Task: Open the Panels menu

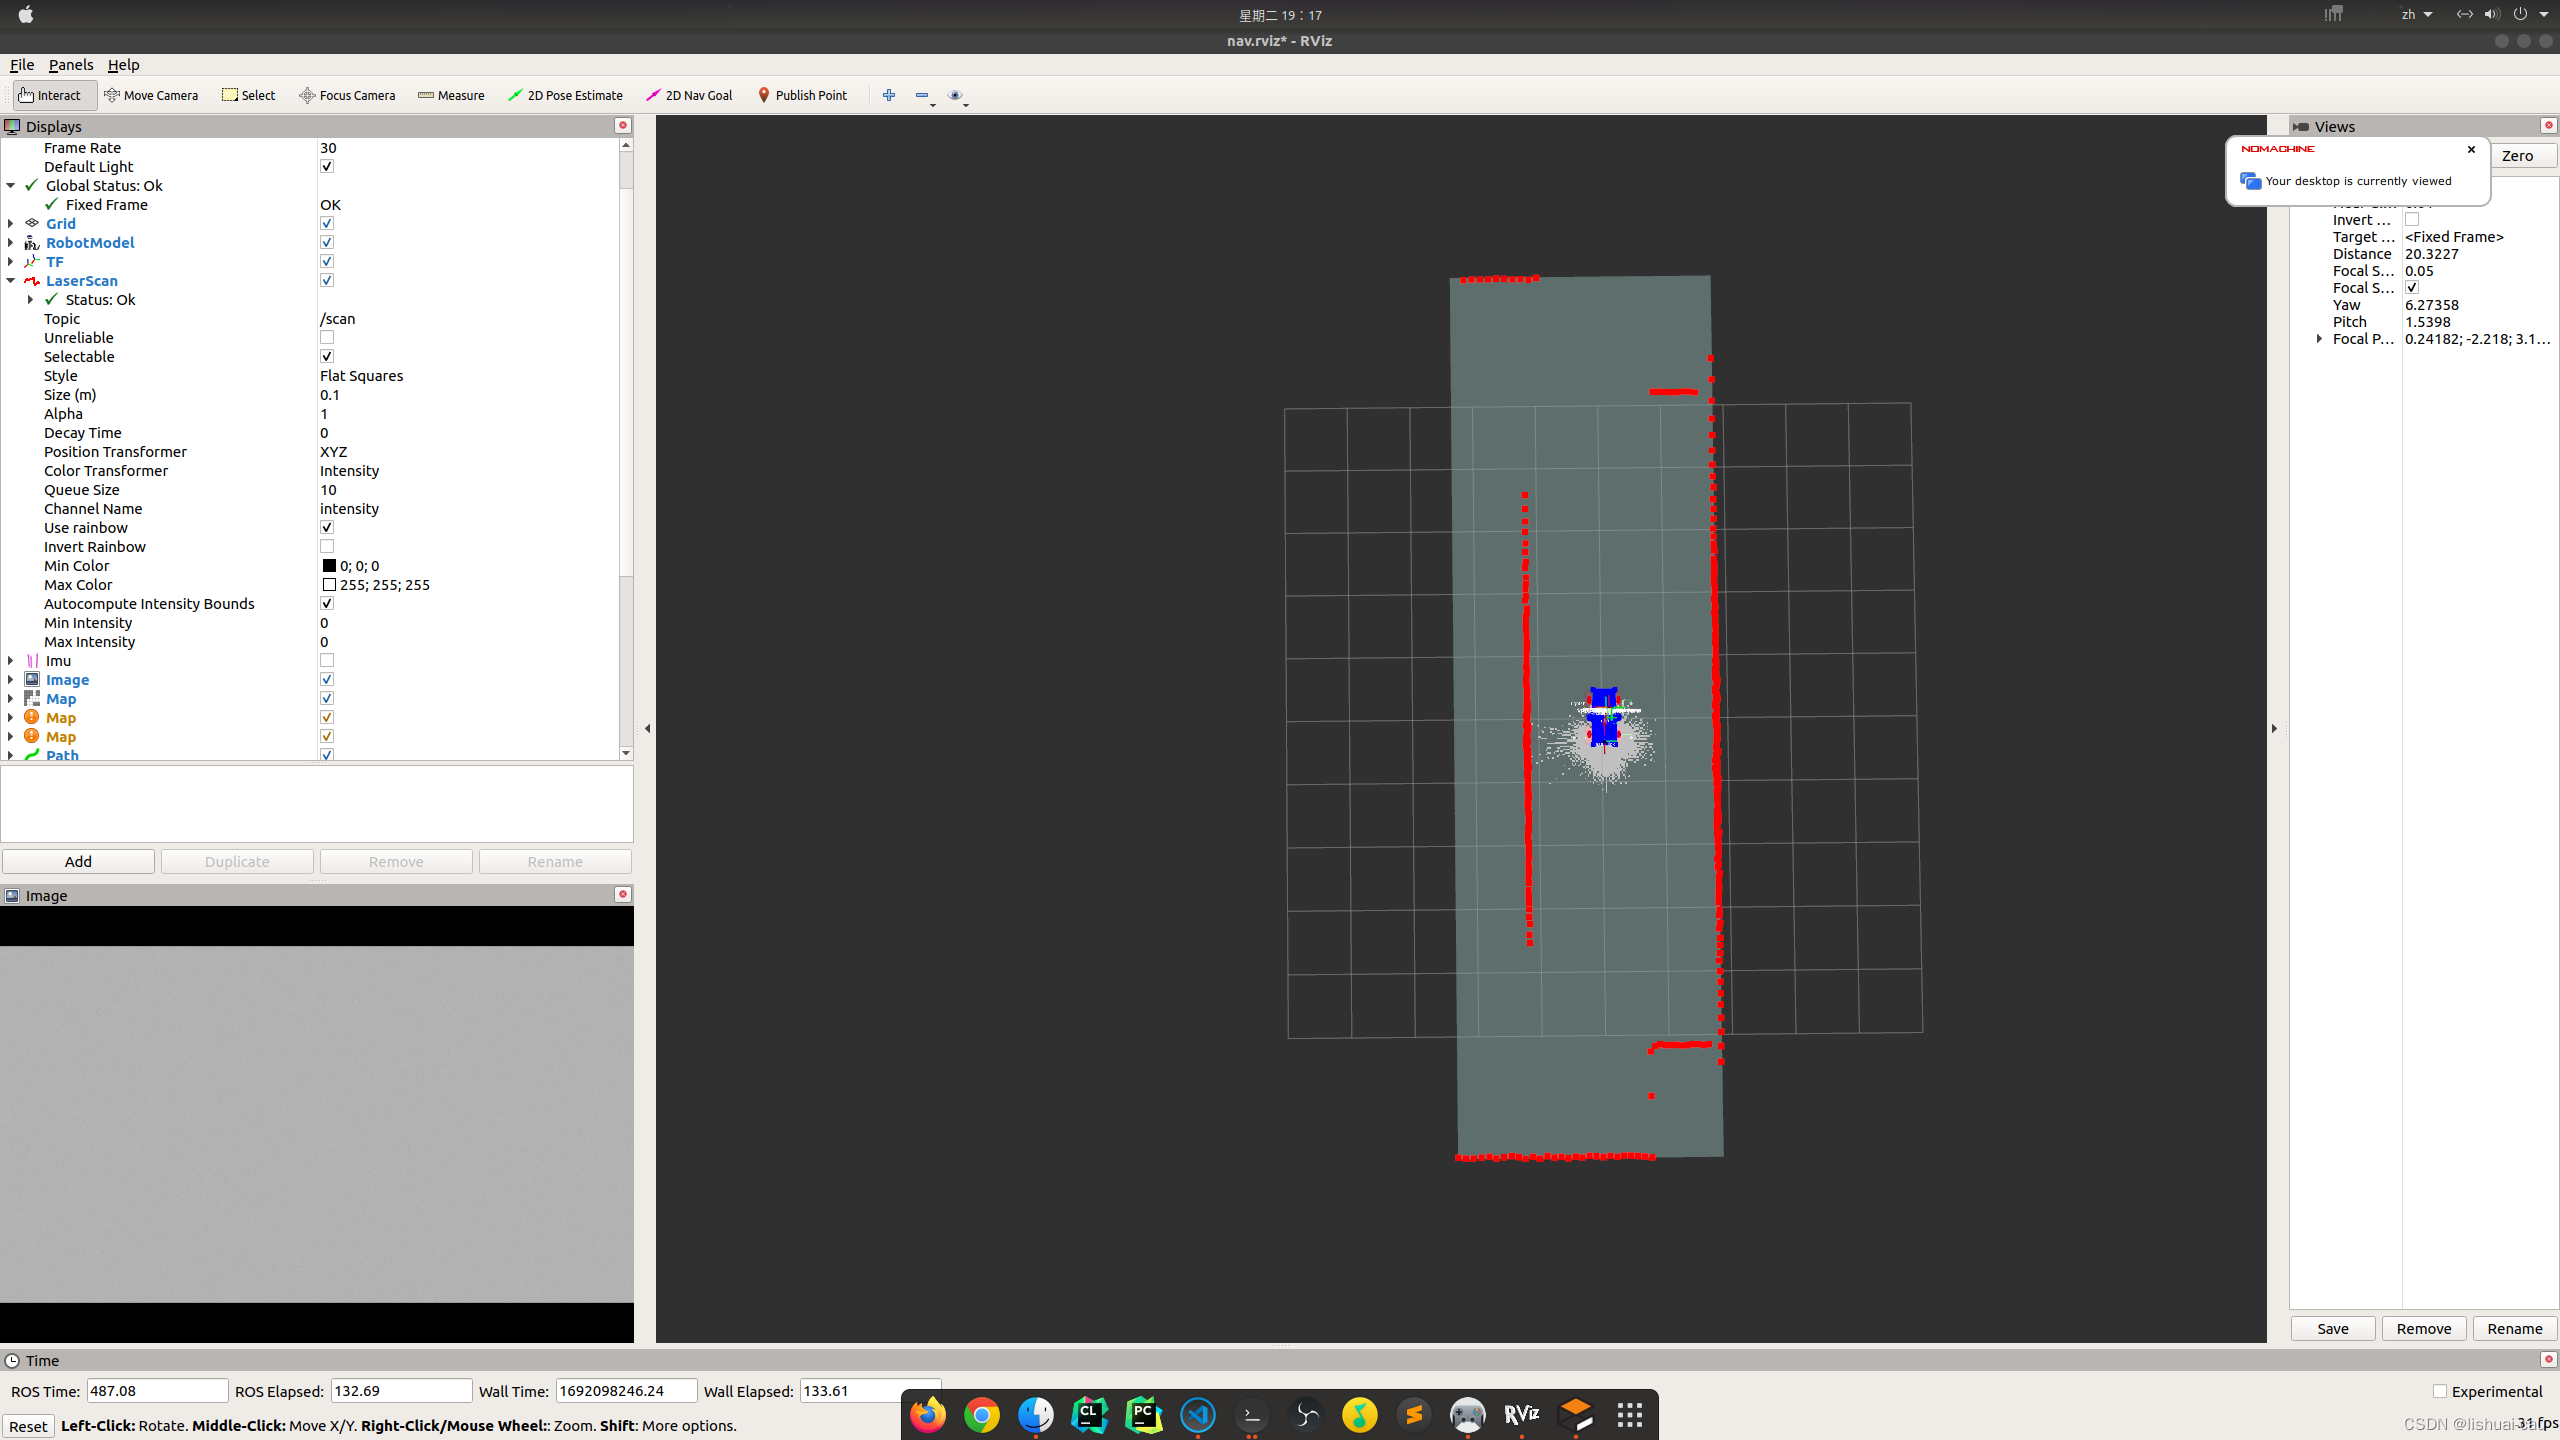Action: [x=70, y=65]
